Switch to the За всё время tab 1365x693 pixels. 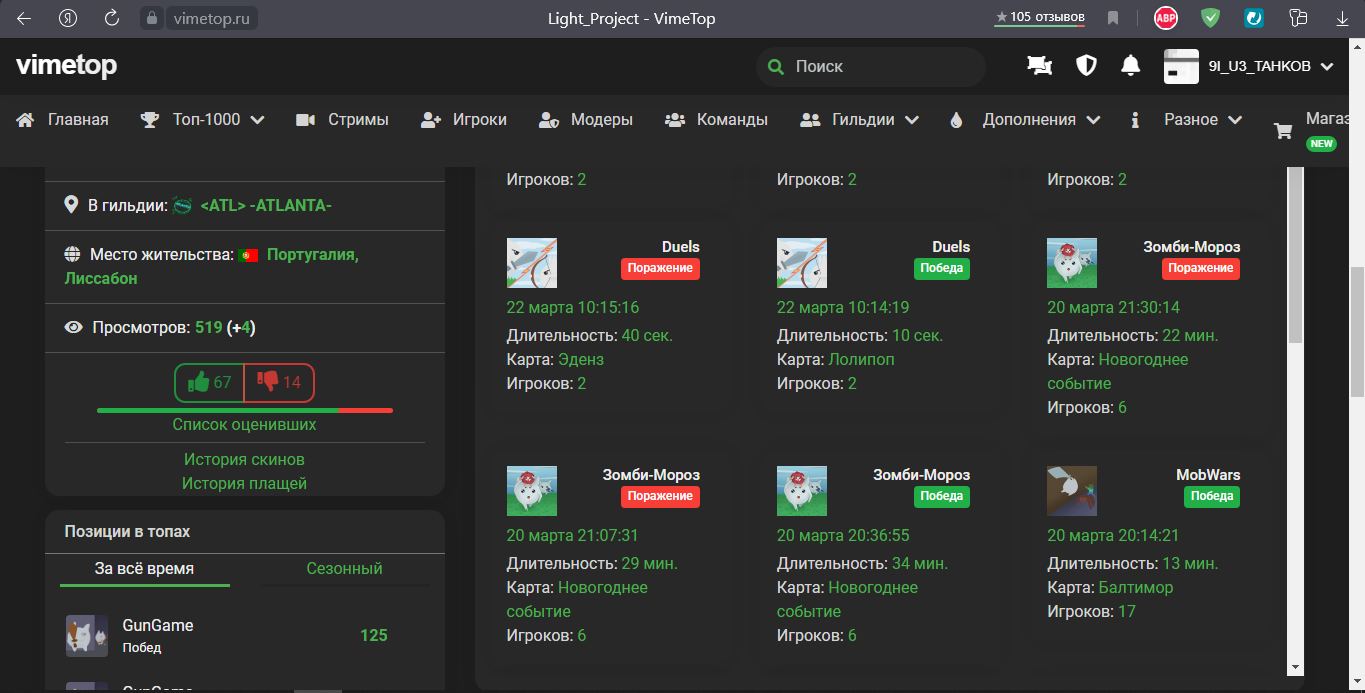point(144,568)
